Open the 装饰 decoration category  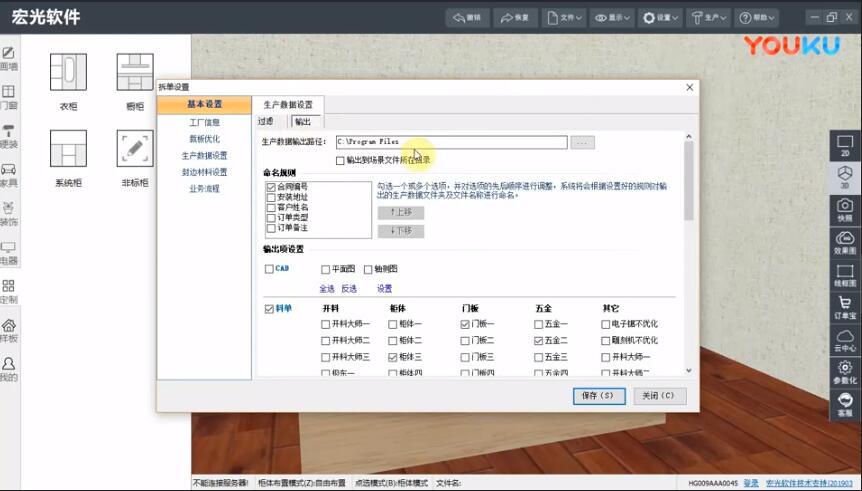[8, 214]
